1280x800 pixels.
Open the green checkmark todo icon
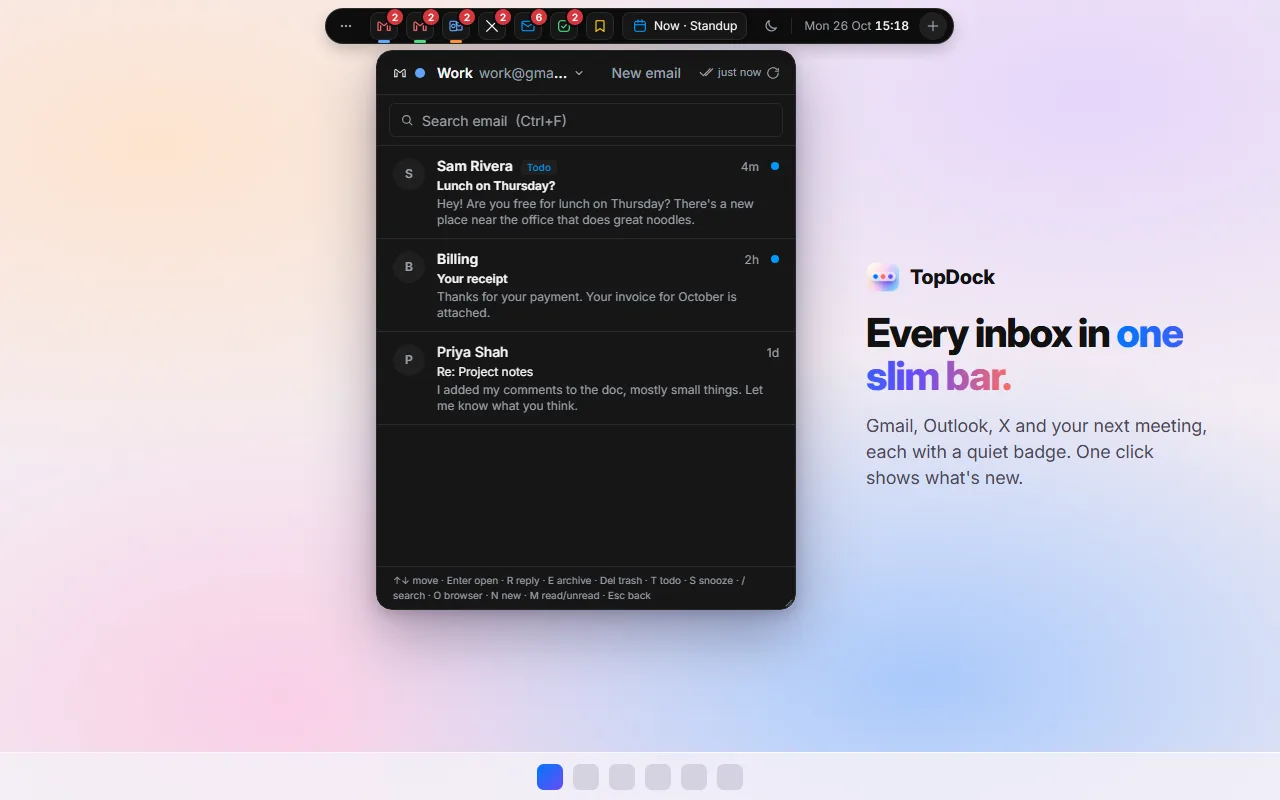564,26
